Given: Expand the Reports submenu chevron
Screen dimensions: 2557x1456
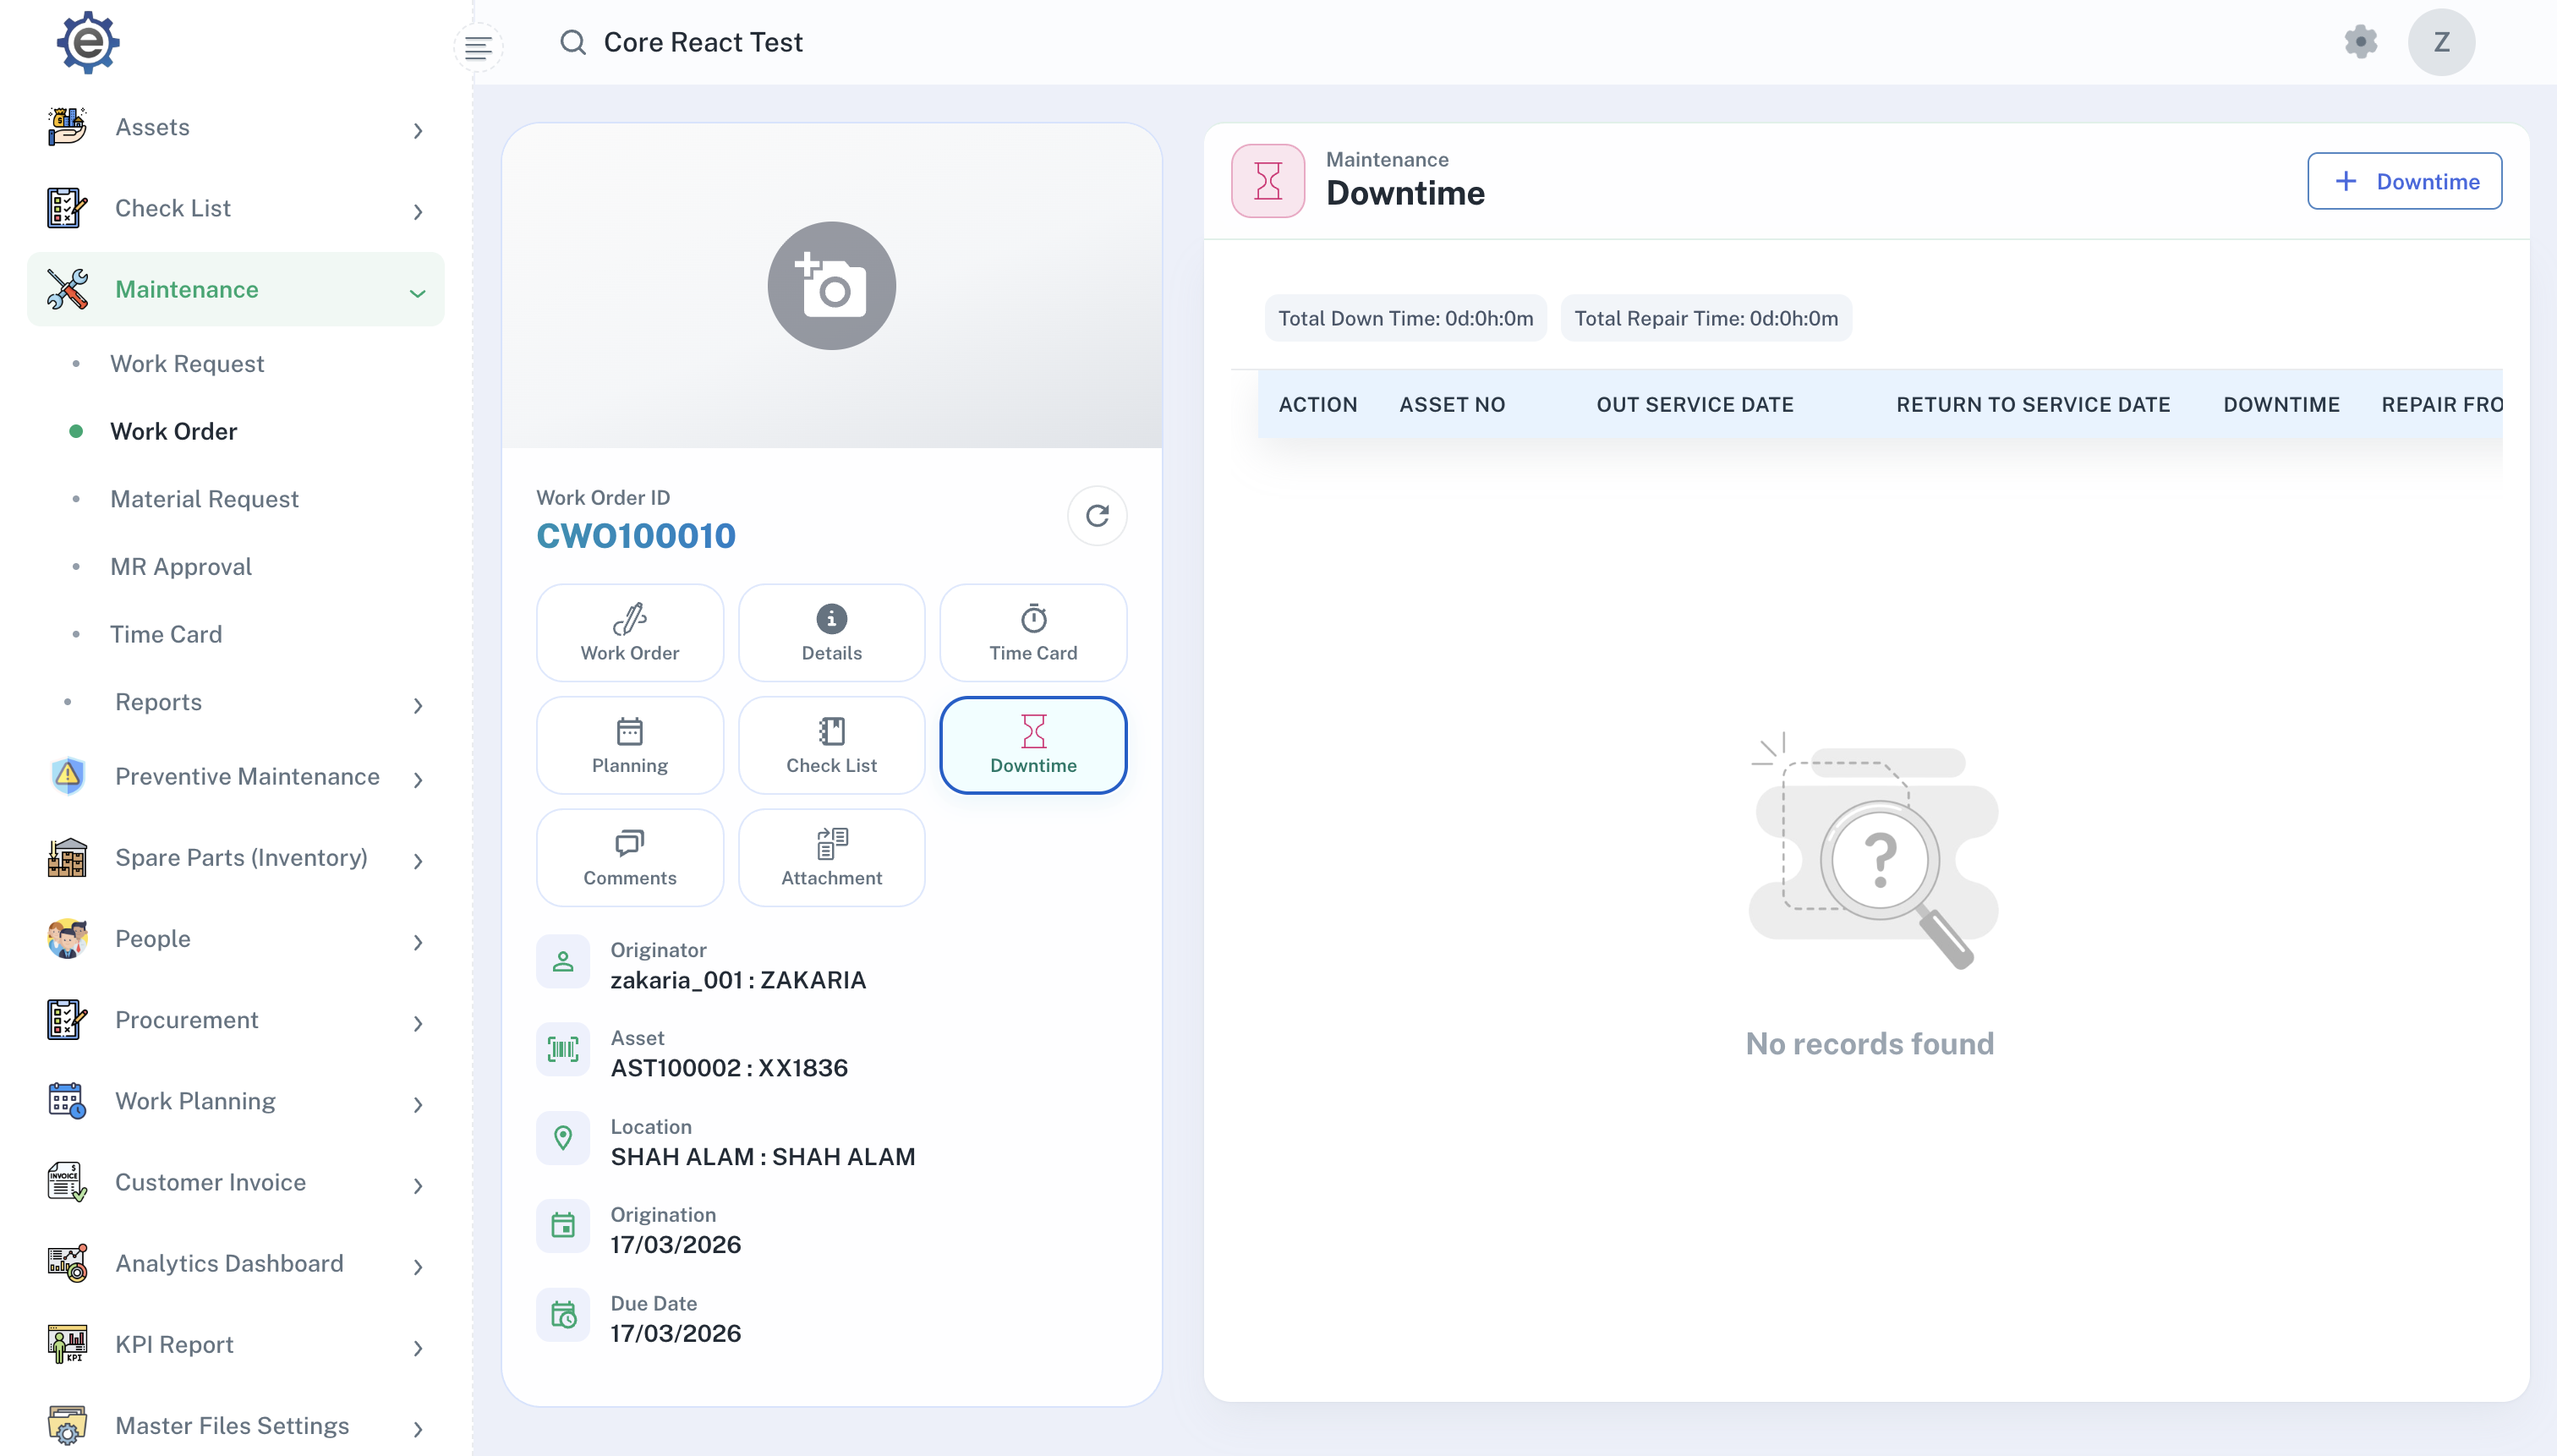Looking at the screenshot, I should coord(417,705).
